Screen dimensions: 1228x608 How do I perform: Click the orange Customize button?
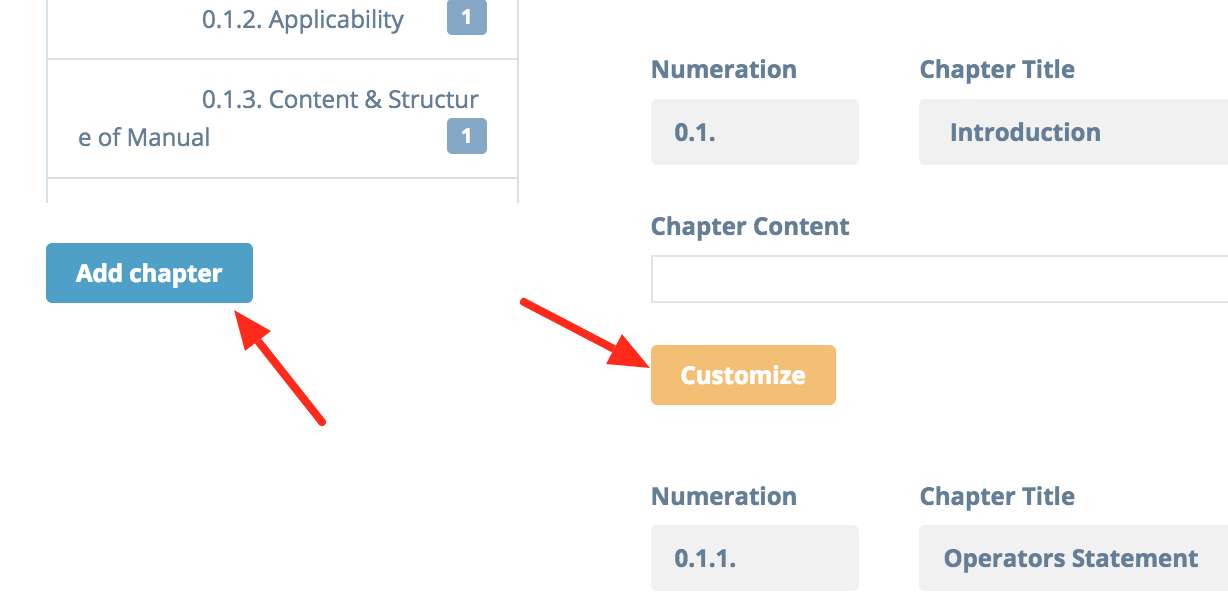point(743,375)
